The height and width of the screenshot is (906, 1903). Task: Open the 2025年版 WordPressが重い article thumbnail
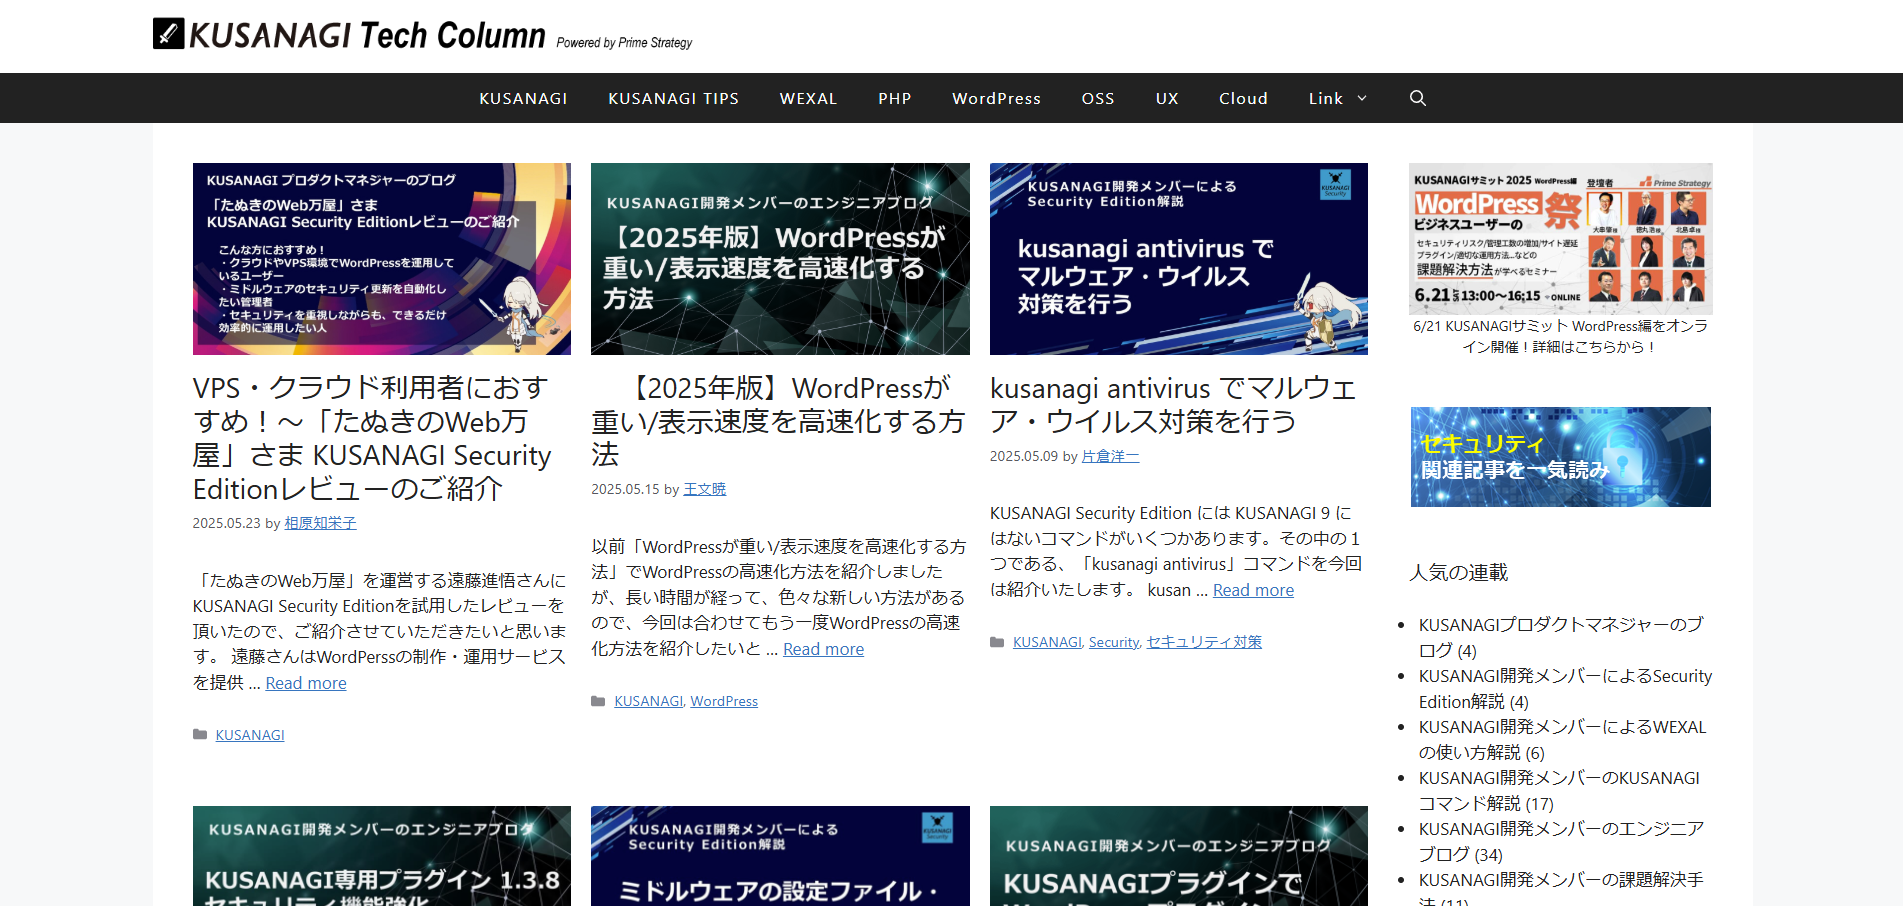click(x=780, y=259)
